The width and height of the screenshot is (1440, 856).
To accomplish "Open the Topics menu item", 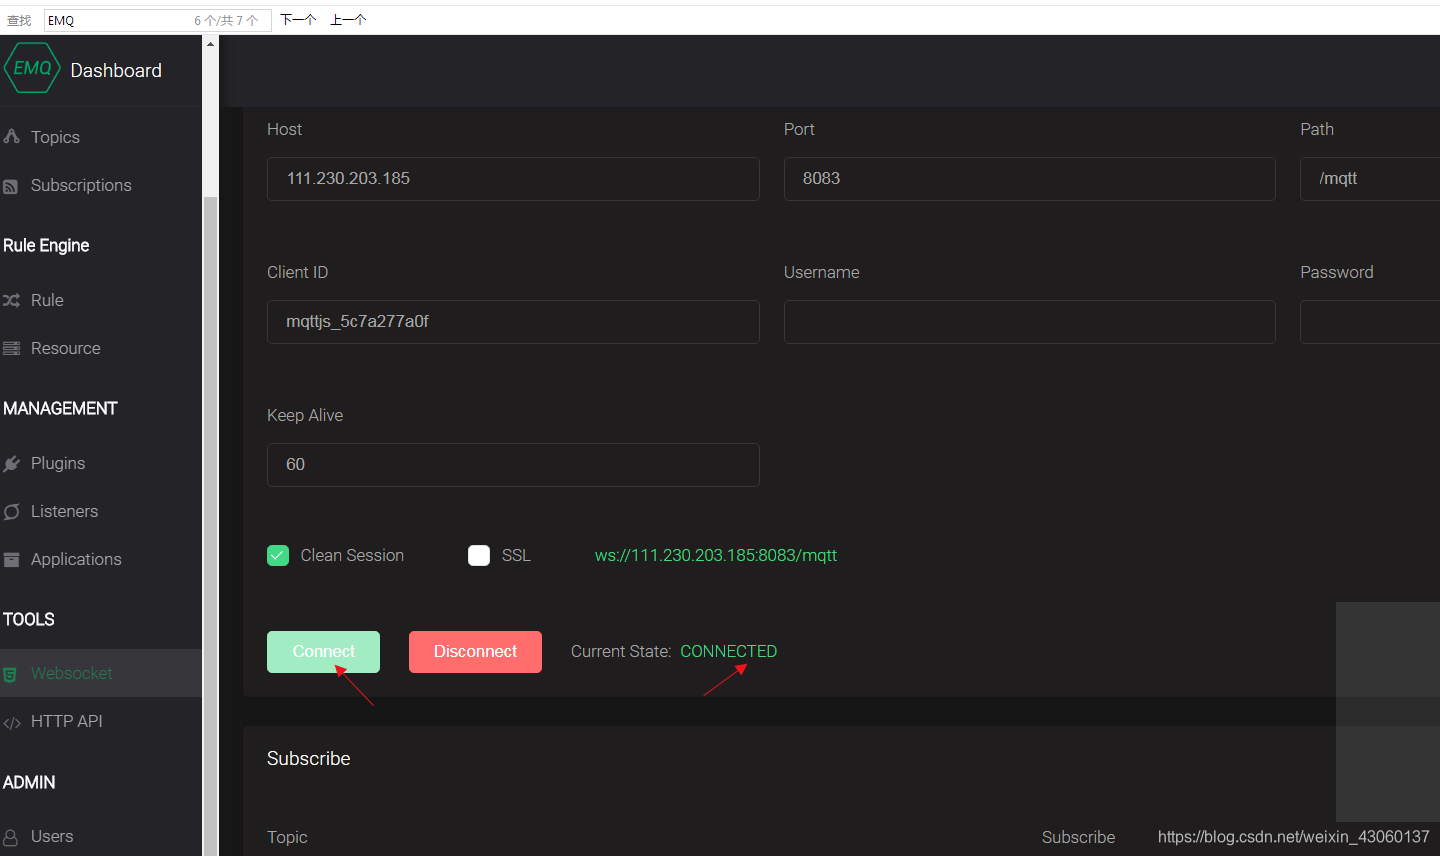I will [55, 137].
